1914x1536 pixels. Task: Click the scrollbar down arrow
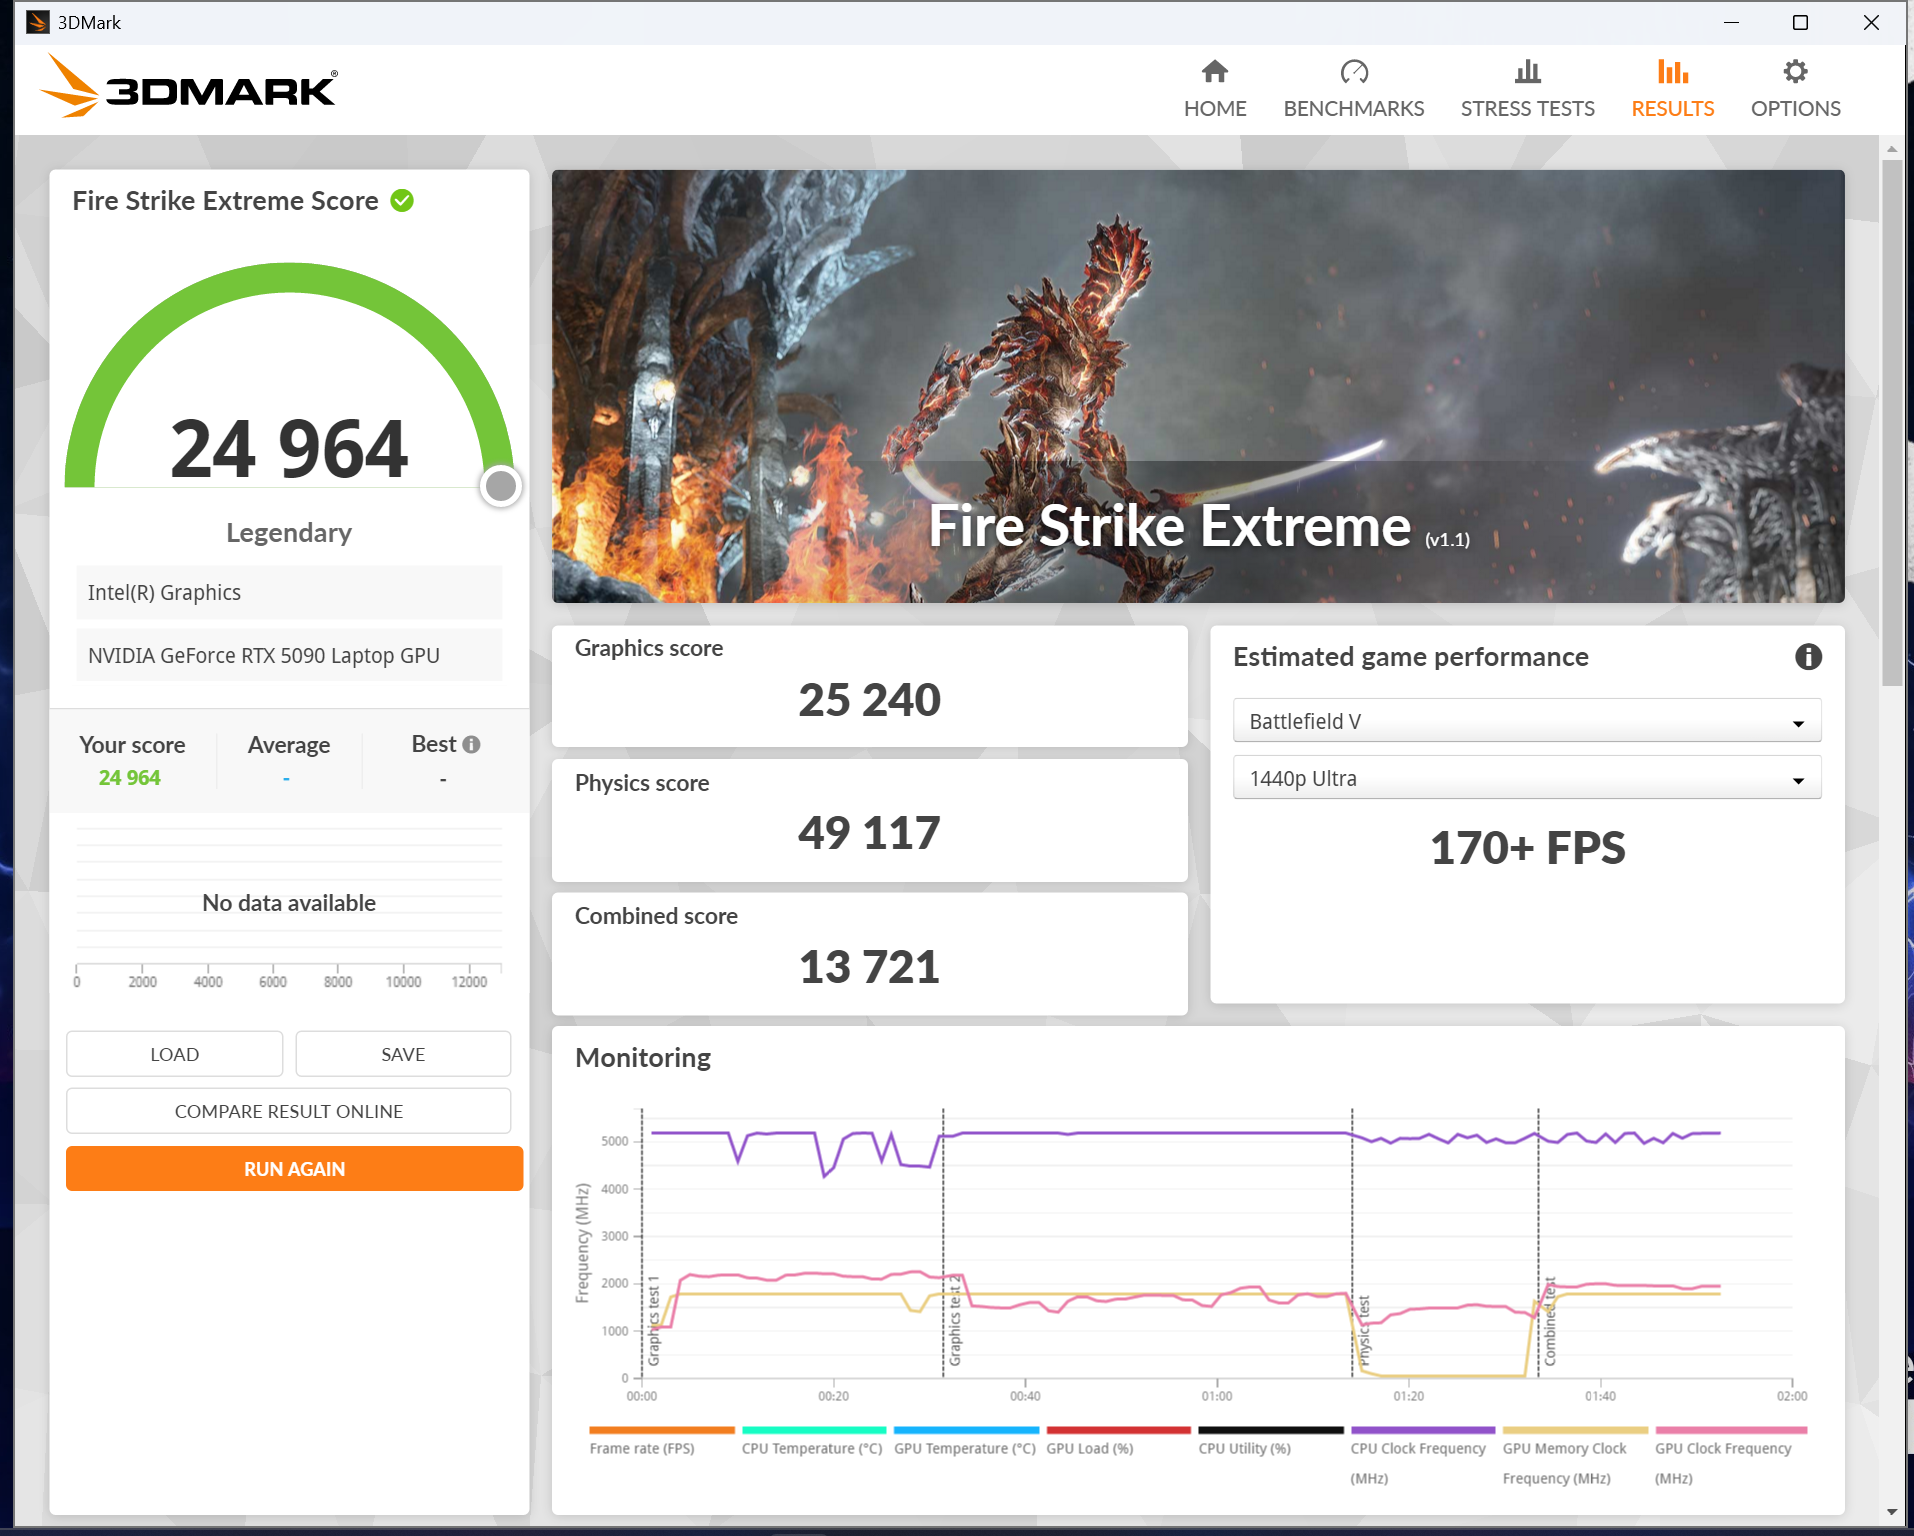pos(1892,1512)
